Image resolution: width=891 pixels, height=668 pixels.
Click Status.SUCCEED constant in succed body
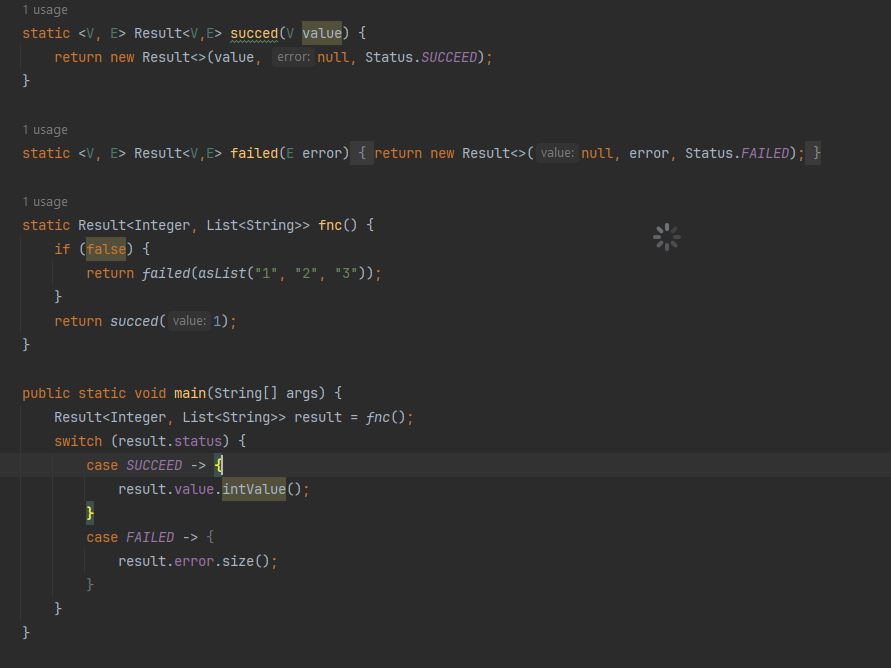point(449,57)
